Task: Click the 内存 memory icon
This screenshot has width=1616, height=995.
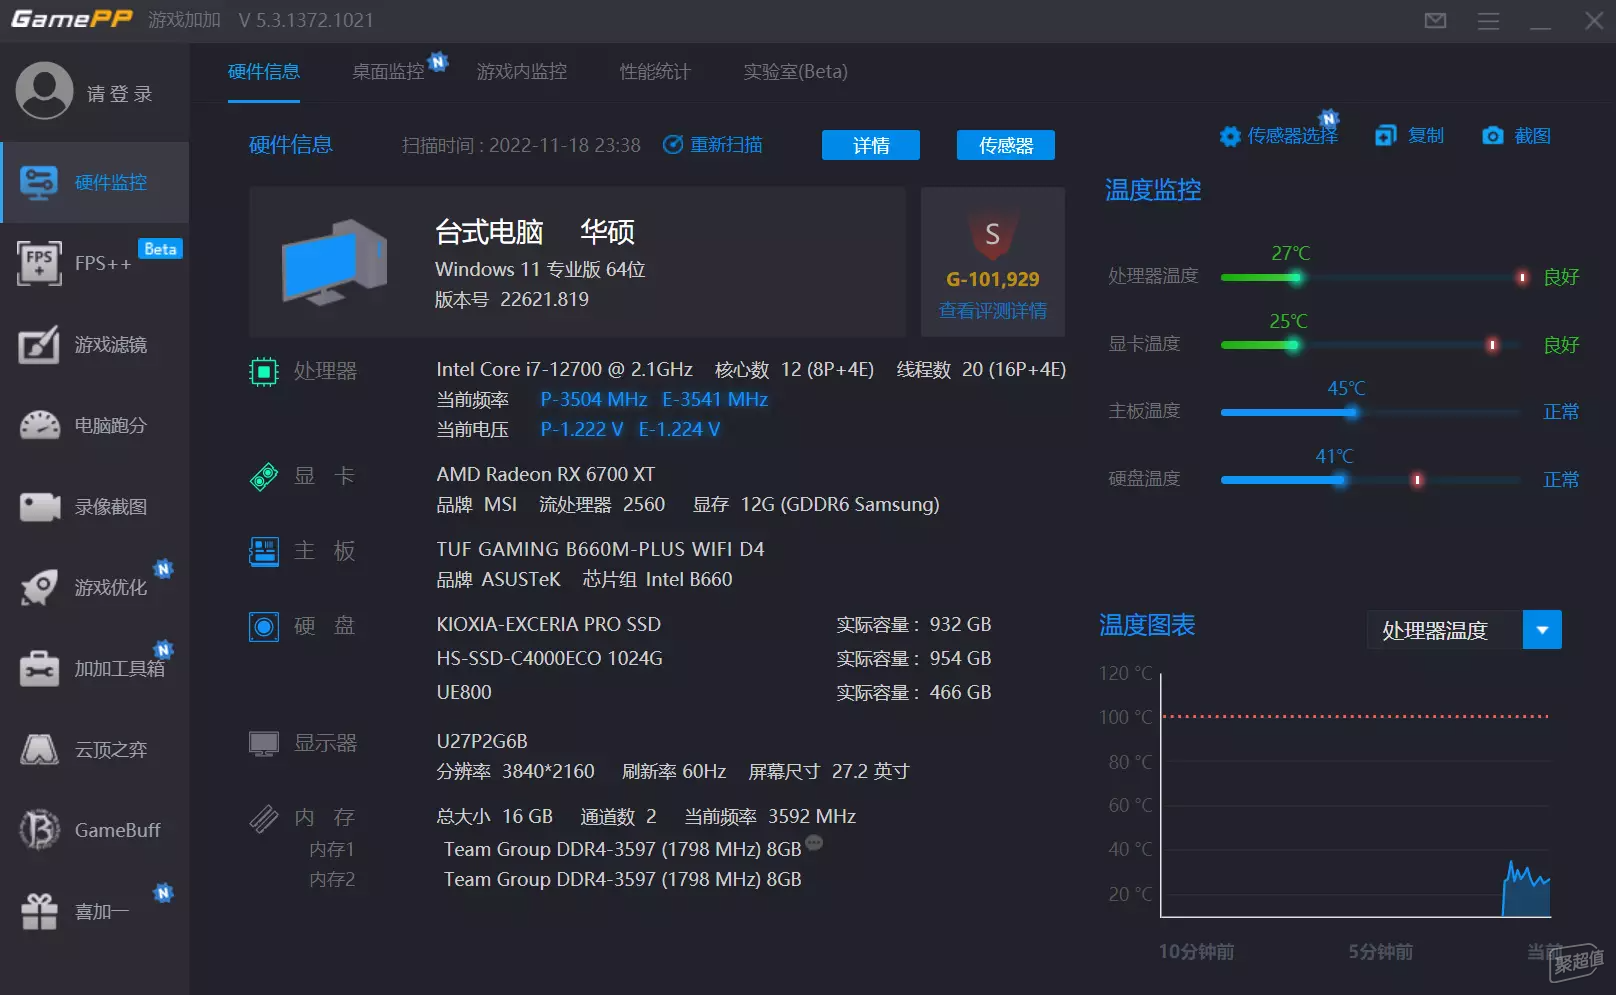Action: coord(263,819)
